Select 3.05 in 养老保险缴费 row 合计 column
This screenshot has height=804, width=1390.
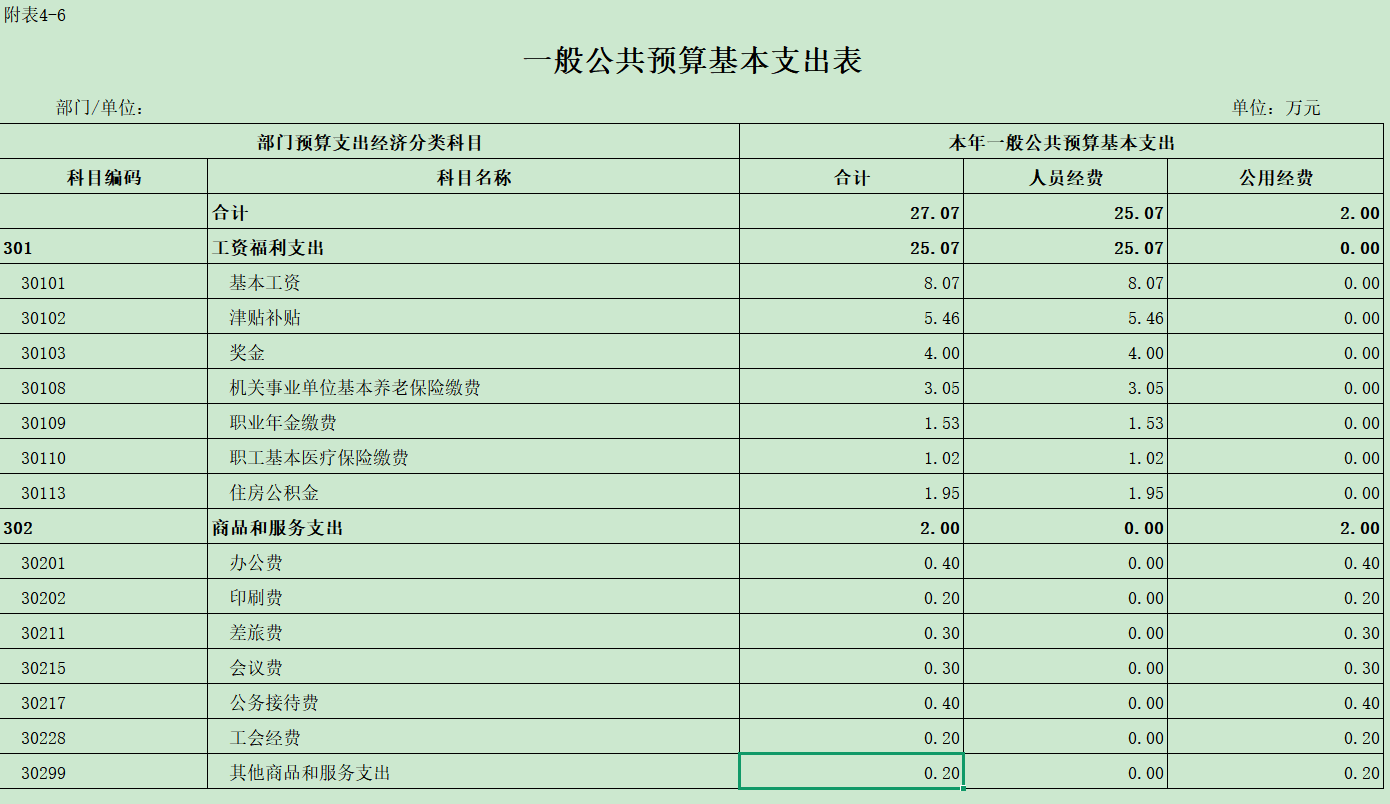(x=852, y=387)
